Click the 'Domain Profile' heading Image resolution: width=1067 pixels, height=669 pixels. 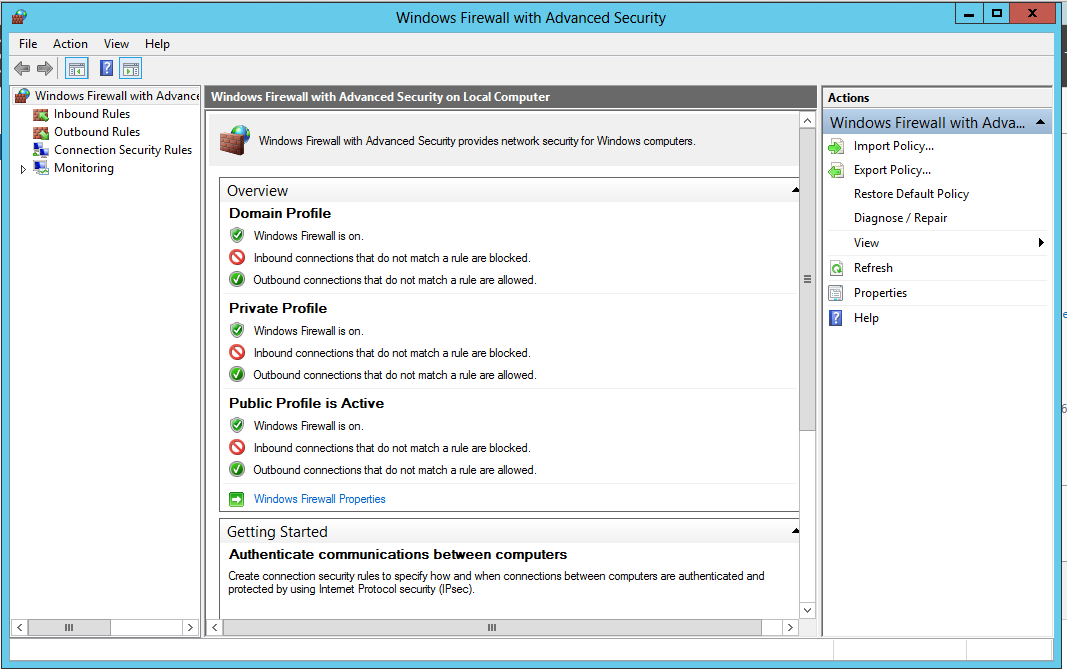[280, 214]
